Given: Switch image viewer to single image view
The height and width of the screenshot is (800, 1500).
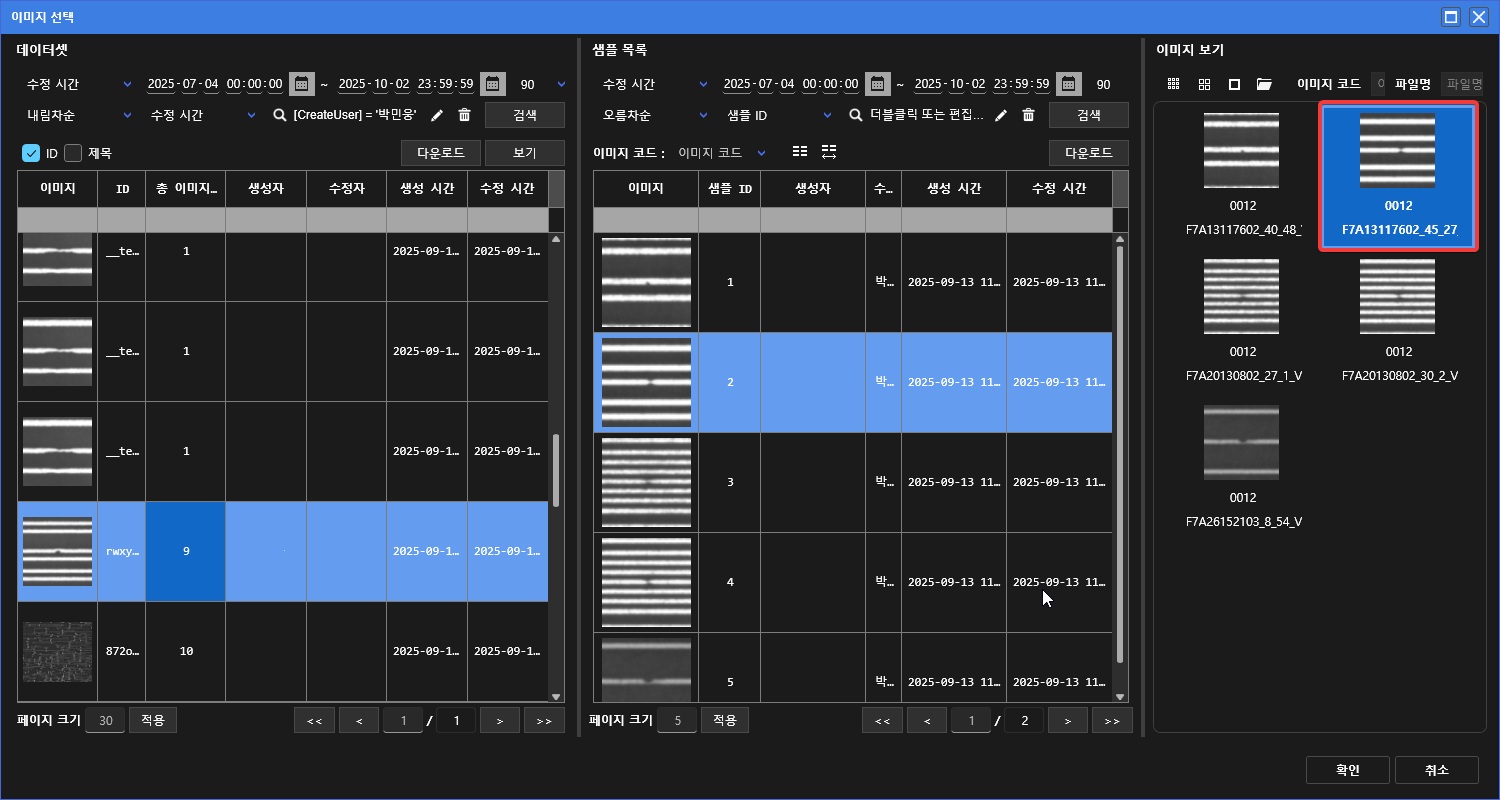Looking at the screenshot, I should click(x=1234, y=84).
